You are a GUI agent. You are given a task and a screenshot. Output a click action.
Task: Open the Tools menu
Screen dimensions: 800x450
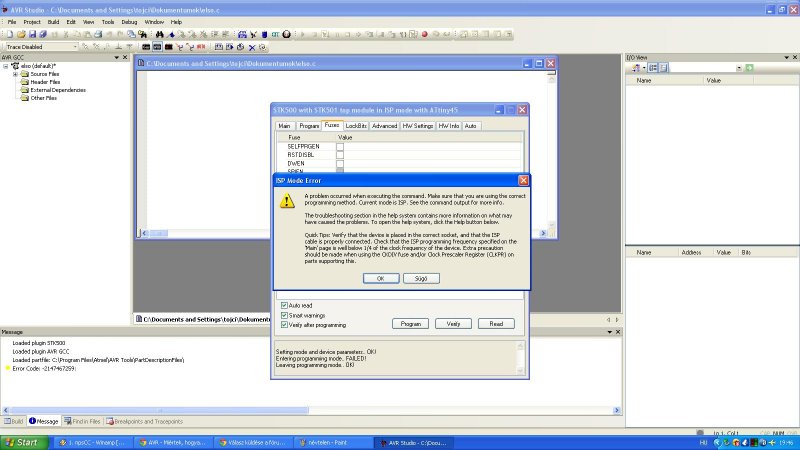(x=108, y=22)
